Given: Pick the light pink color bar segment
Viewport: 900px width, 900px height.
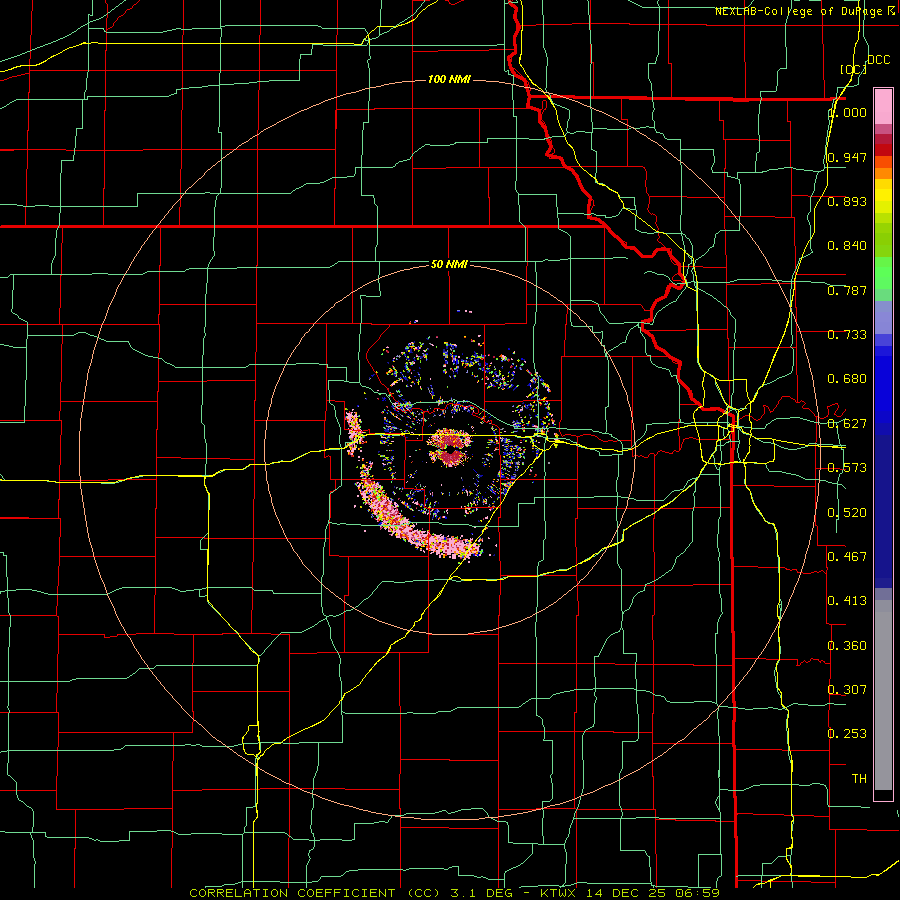Looking at the screenshot, I should click(x=883, y=106).
